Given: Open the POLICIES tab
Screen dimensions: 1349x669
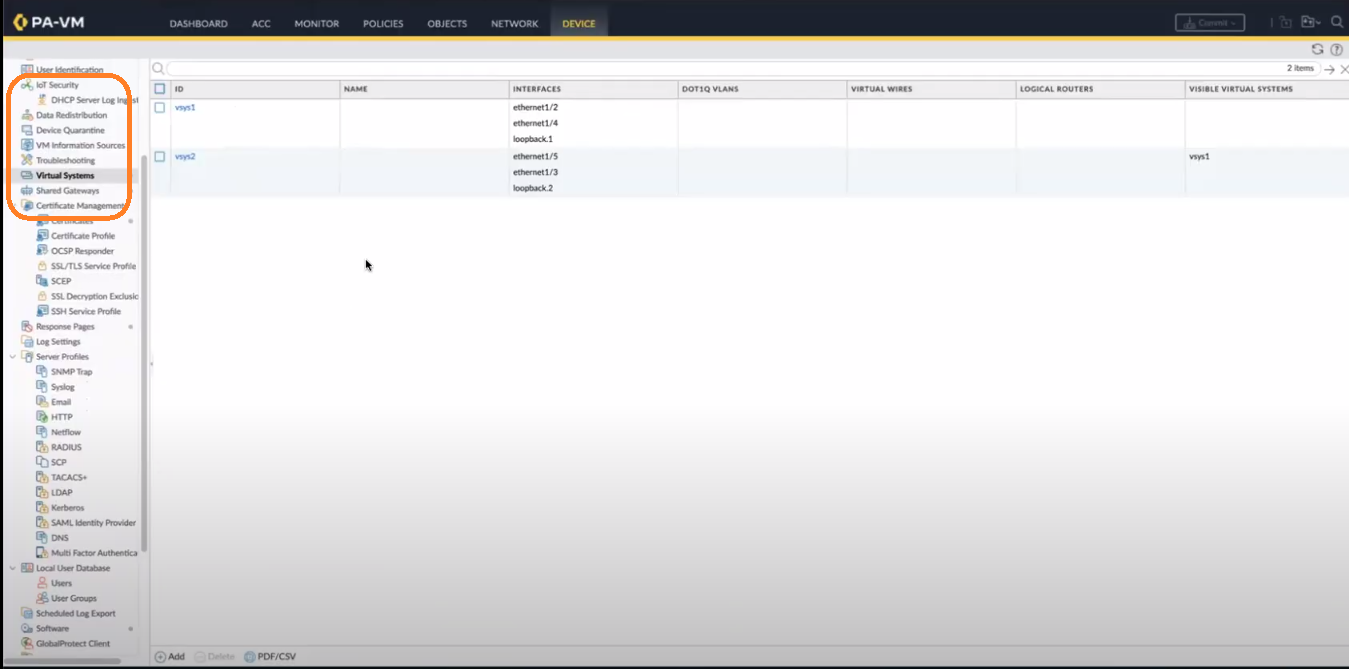Looking at the screenshot, I should (383, 24).
